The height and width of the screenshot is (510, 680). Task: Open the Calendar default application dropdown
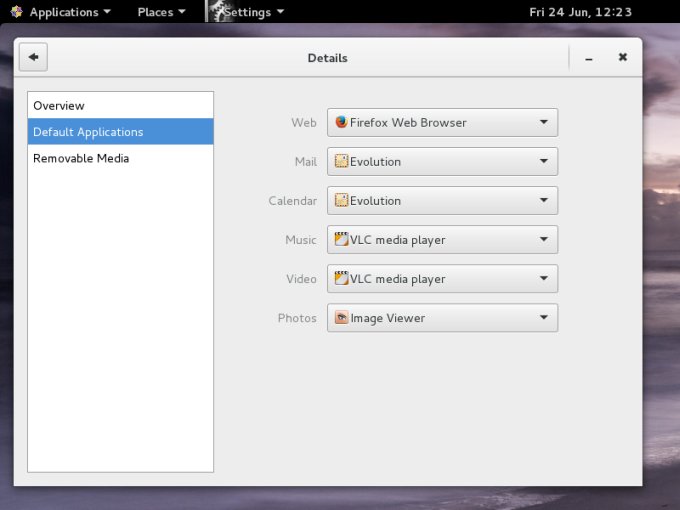442,200
